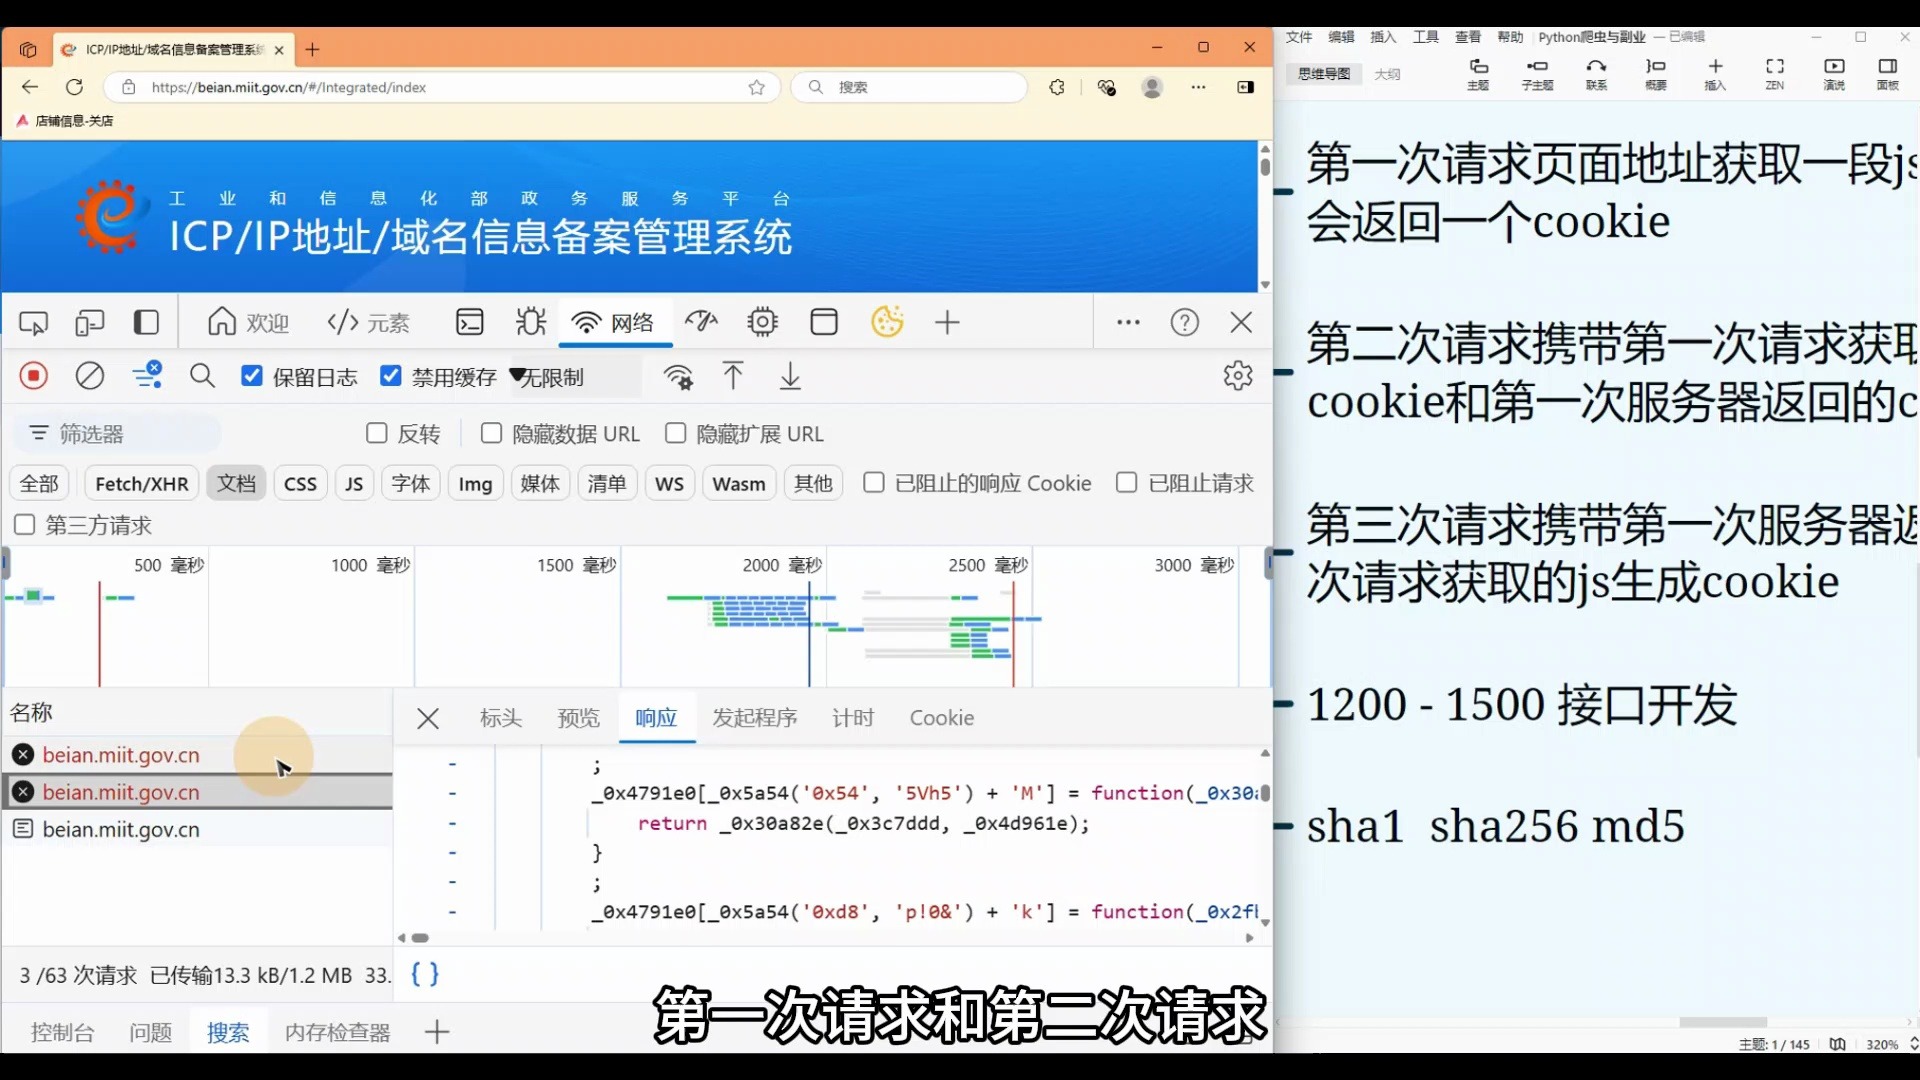Select Fetch/XHR request type filter

pos(142,484)
